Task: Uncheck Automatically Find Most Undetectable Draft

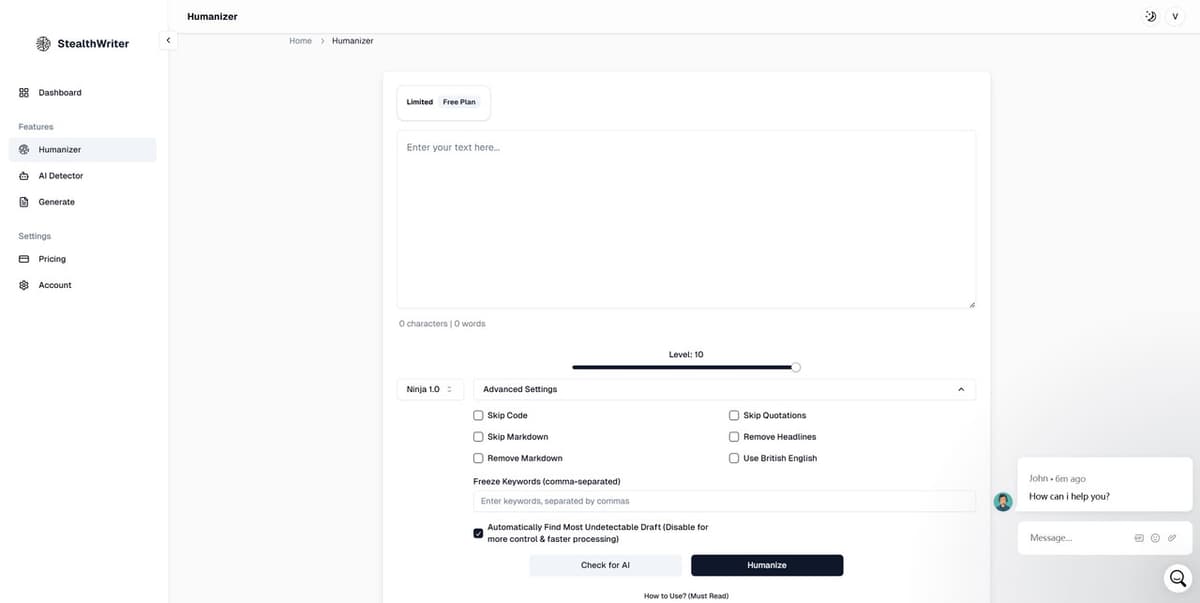Action: tap(478, 533)
